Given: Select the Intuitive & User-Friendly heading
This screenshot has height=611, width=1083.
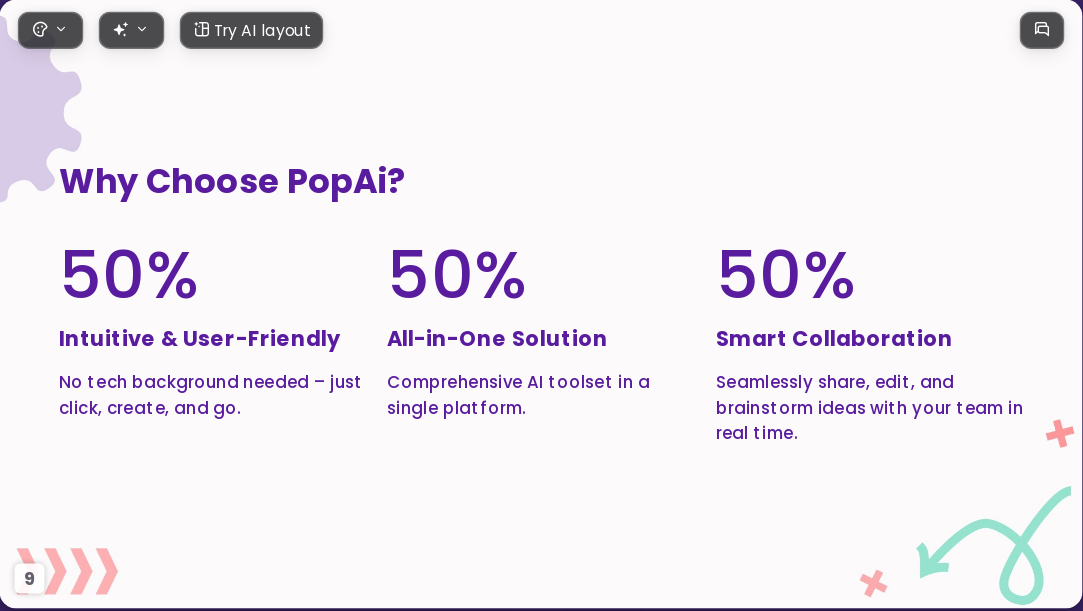Looking at the screenshot, I should pyautogui.click(x=200, y=339).
